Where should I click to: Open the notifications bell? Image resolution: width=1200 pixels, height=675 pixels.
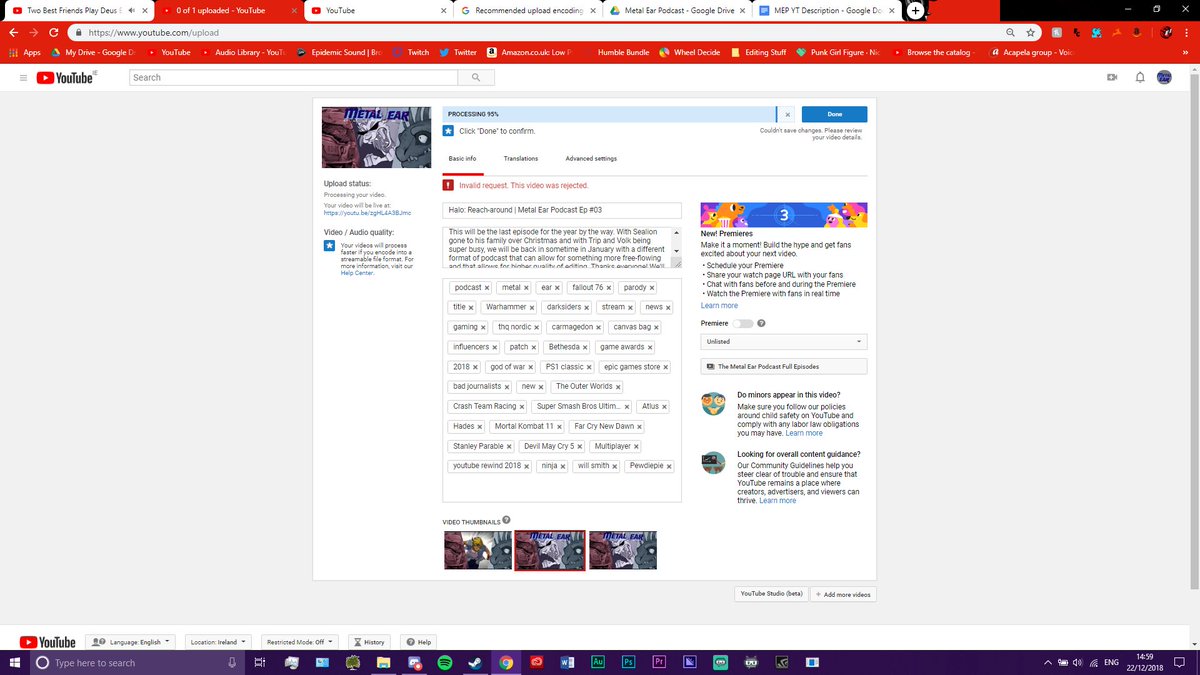tap(1138, 77)
